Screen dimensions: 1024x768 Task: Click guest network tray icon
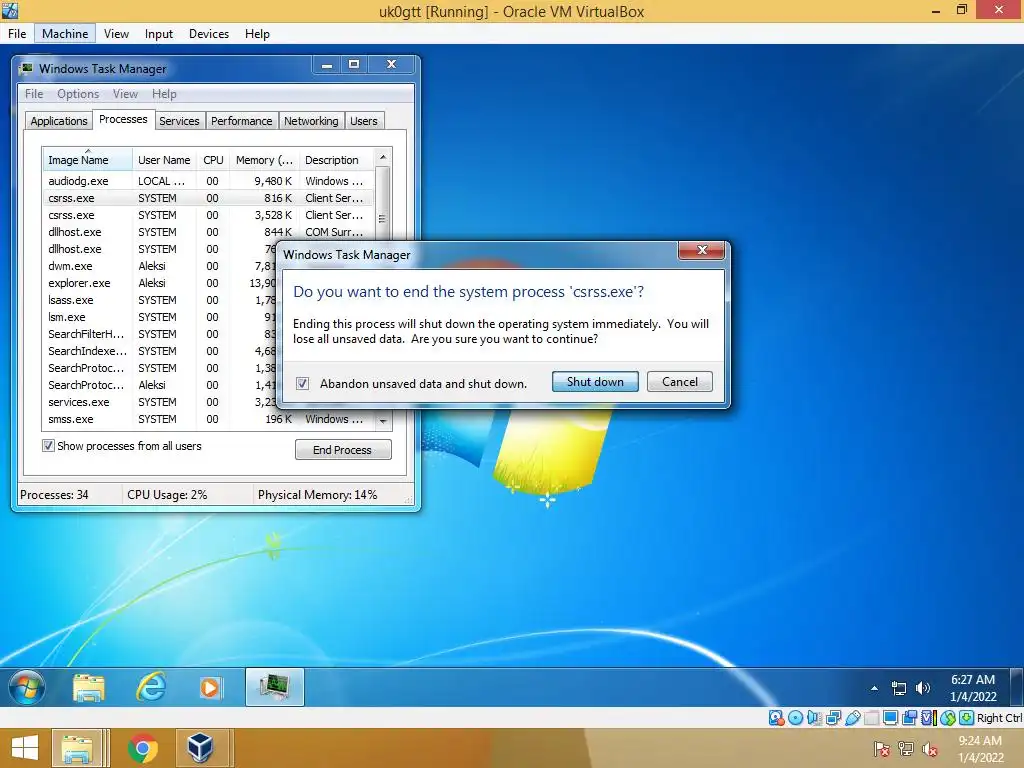899,688
